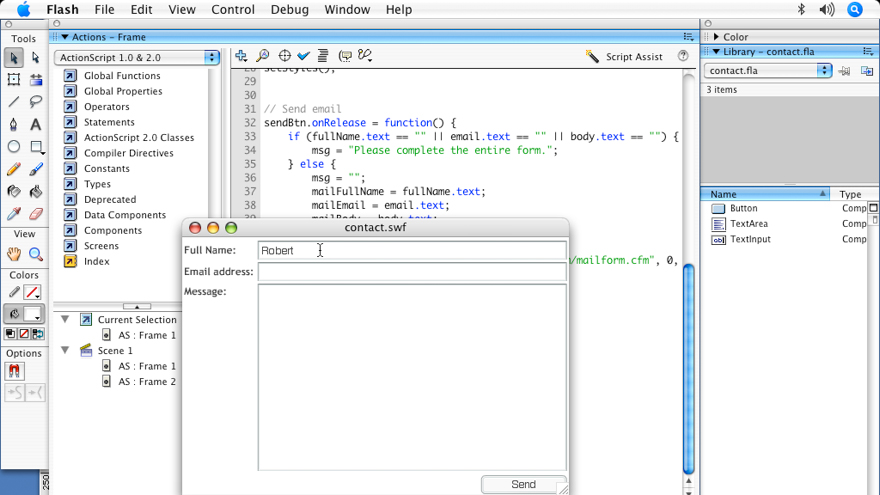Toggle Script Assist mode
Image resolution: width=880 pixels, height=495 pixels.
tap(624, 57)
